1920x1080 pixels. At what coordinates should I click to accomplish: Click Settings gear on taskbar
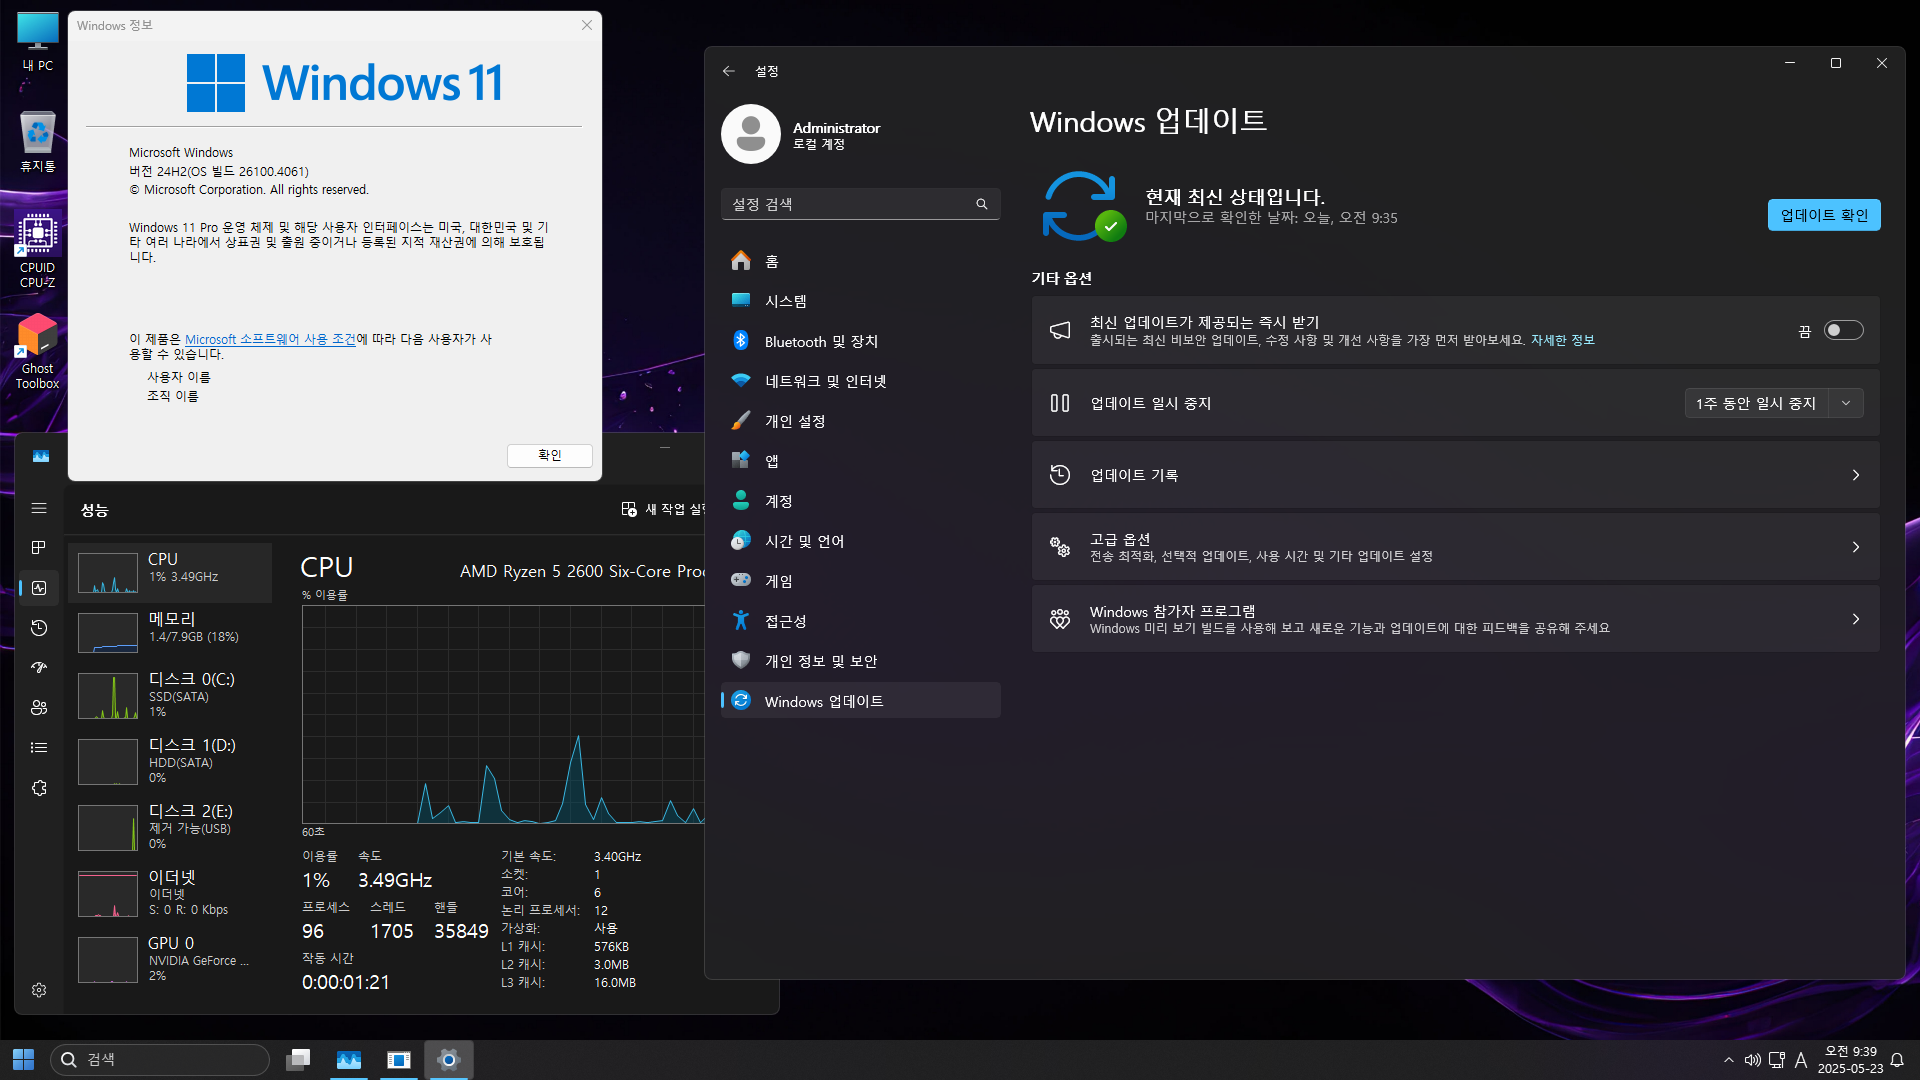click(x=449, y=1060)
